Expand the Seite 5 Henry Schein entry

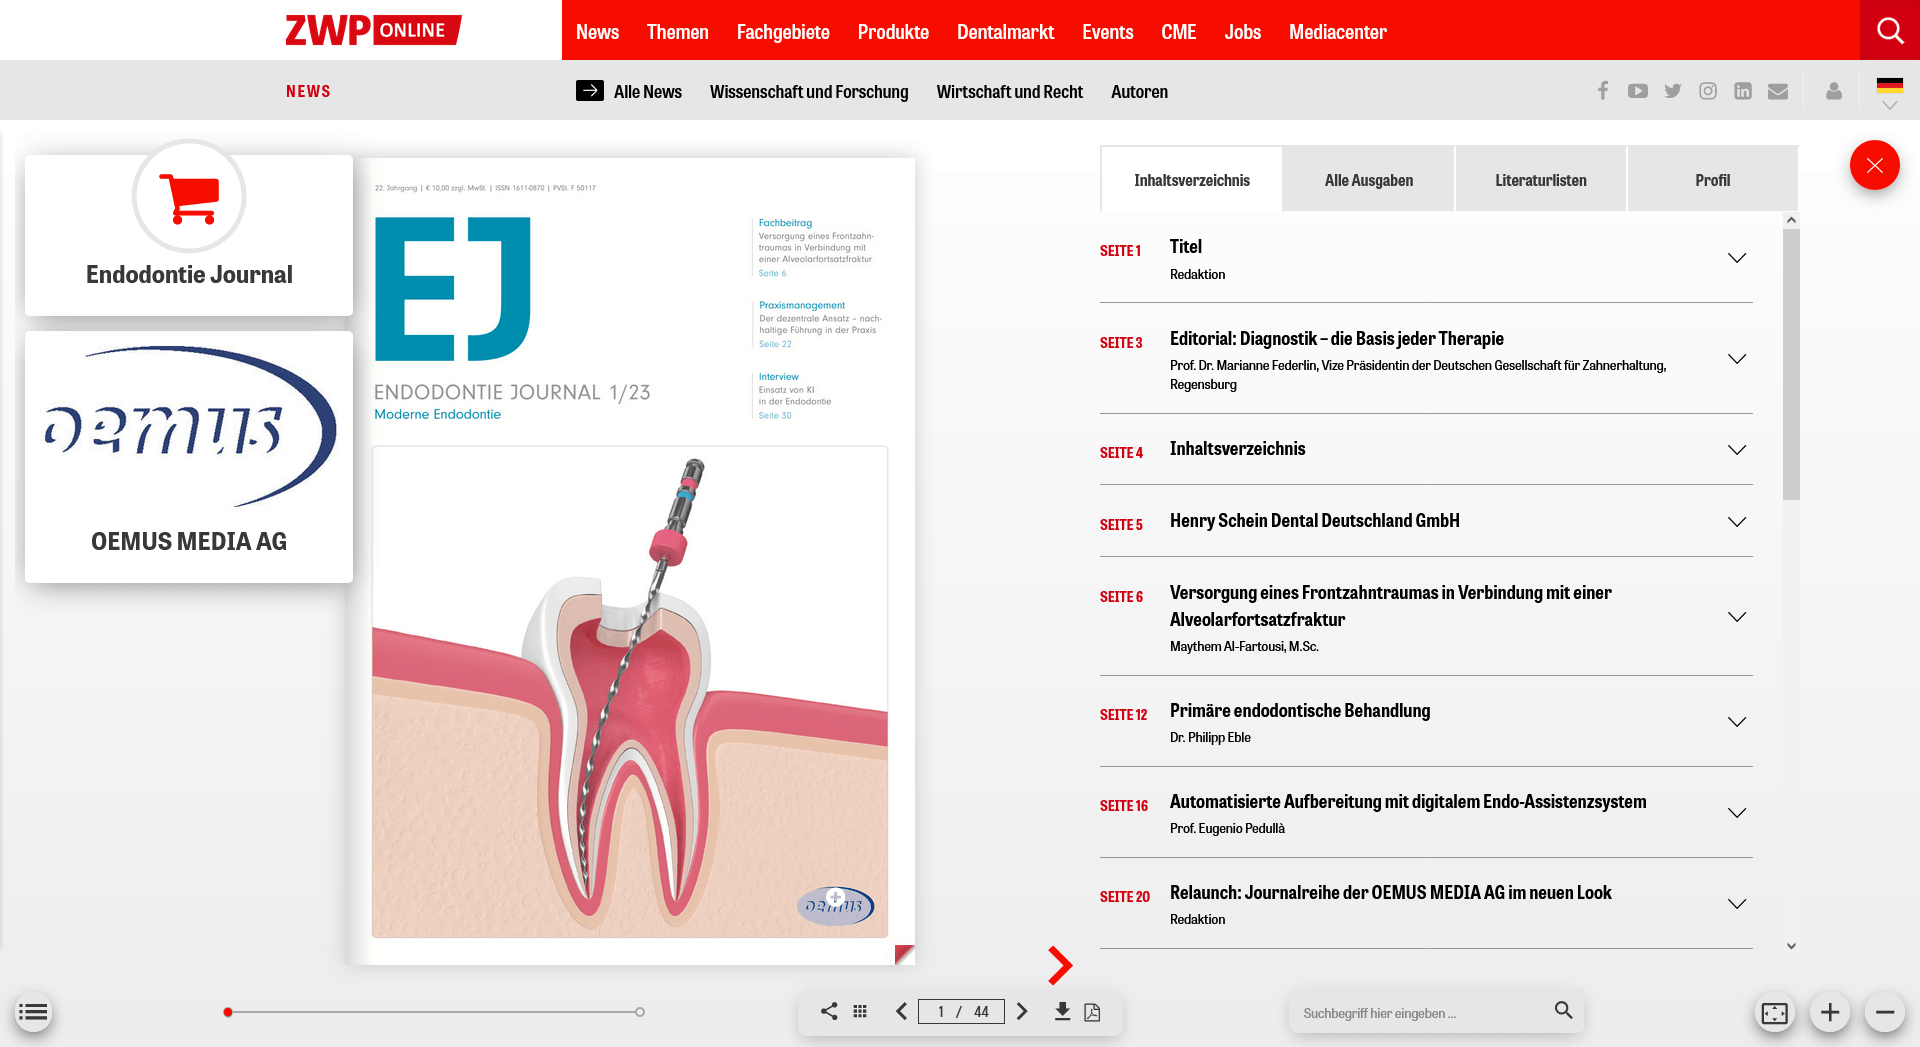(1736, 521)
